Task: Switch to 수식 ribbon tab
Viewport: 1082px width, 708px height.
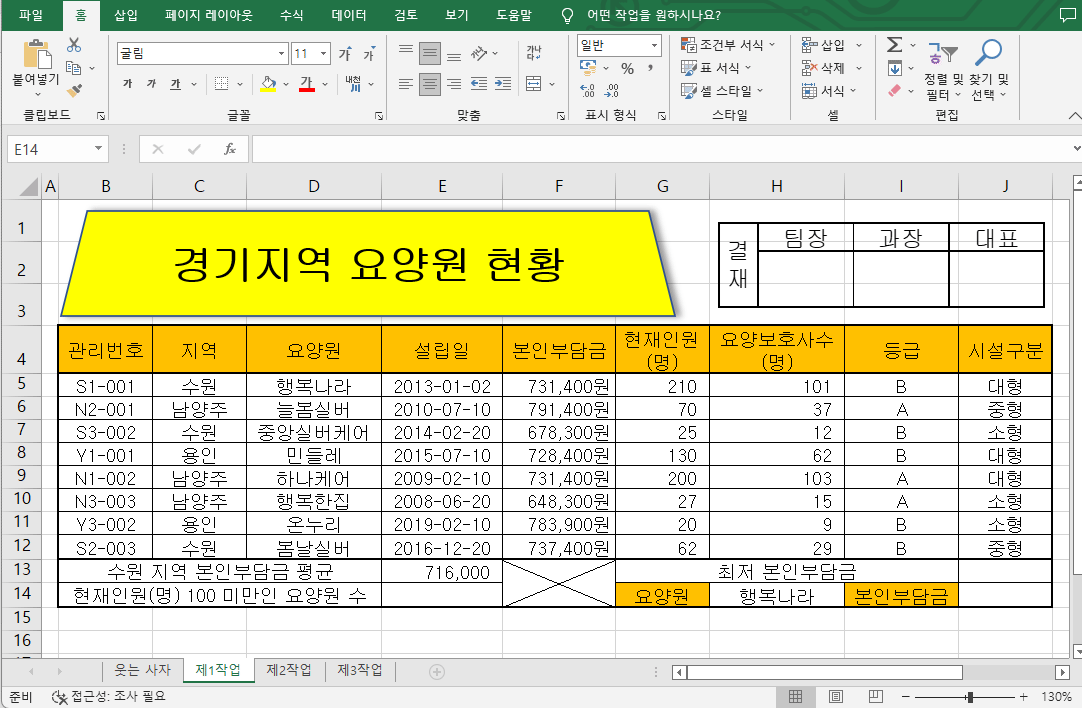Action: click(x=291, y=15)
